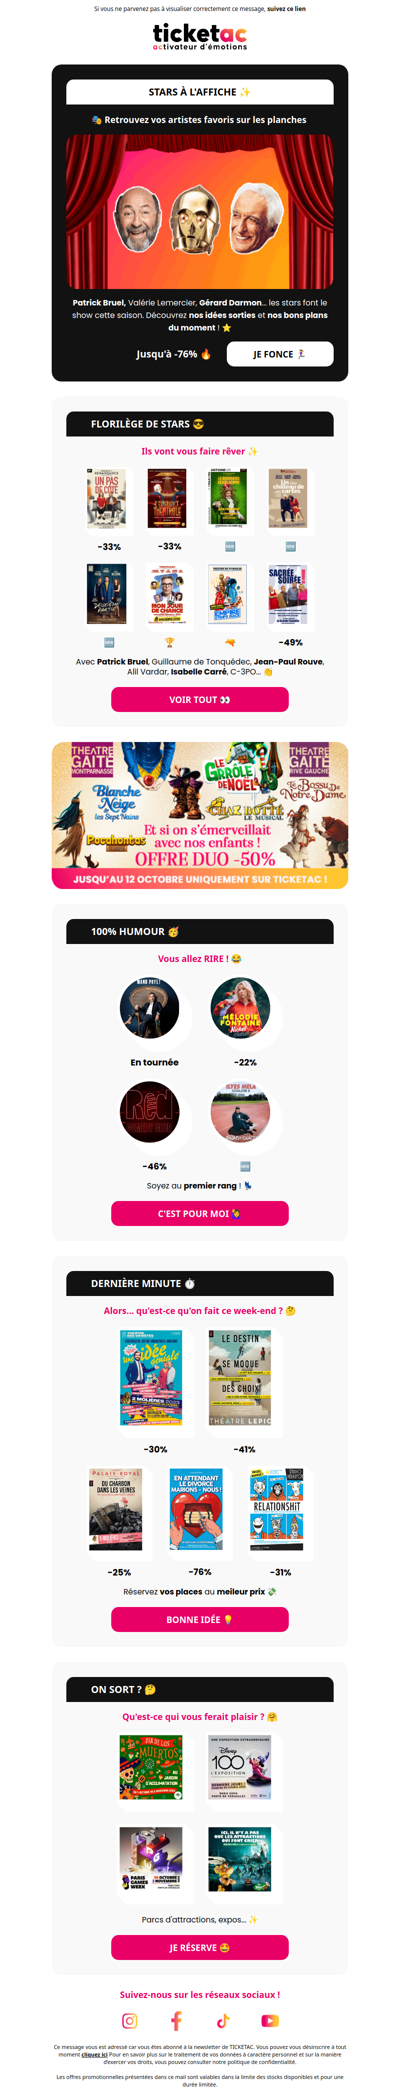
Task: Click the JE FONCE button
Action: tap(280, 354)
